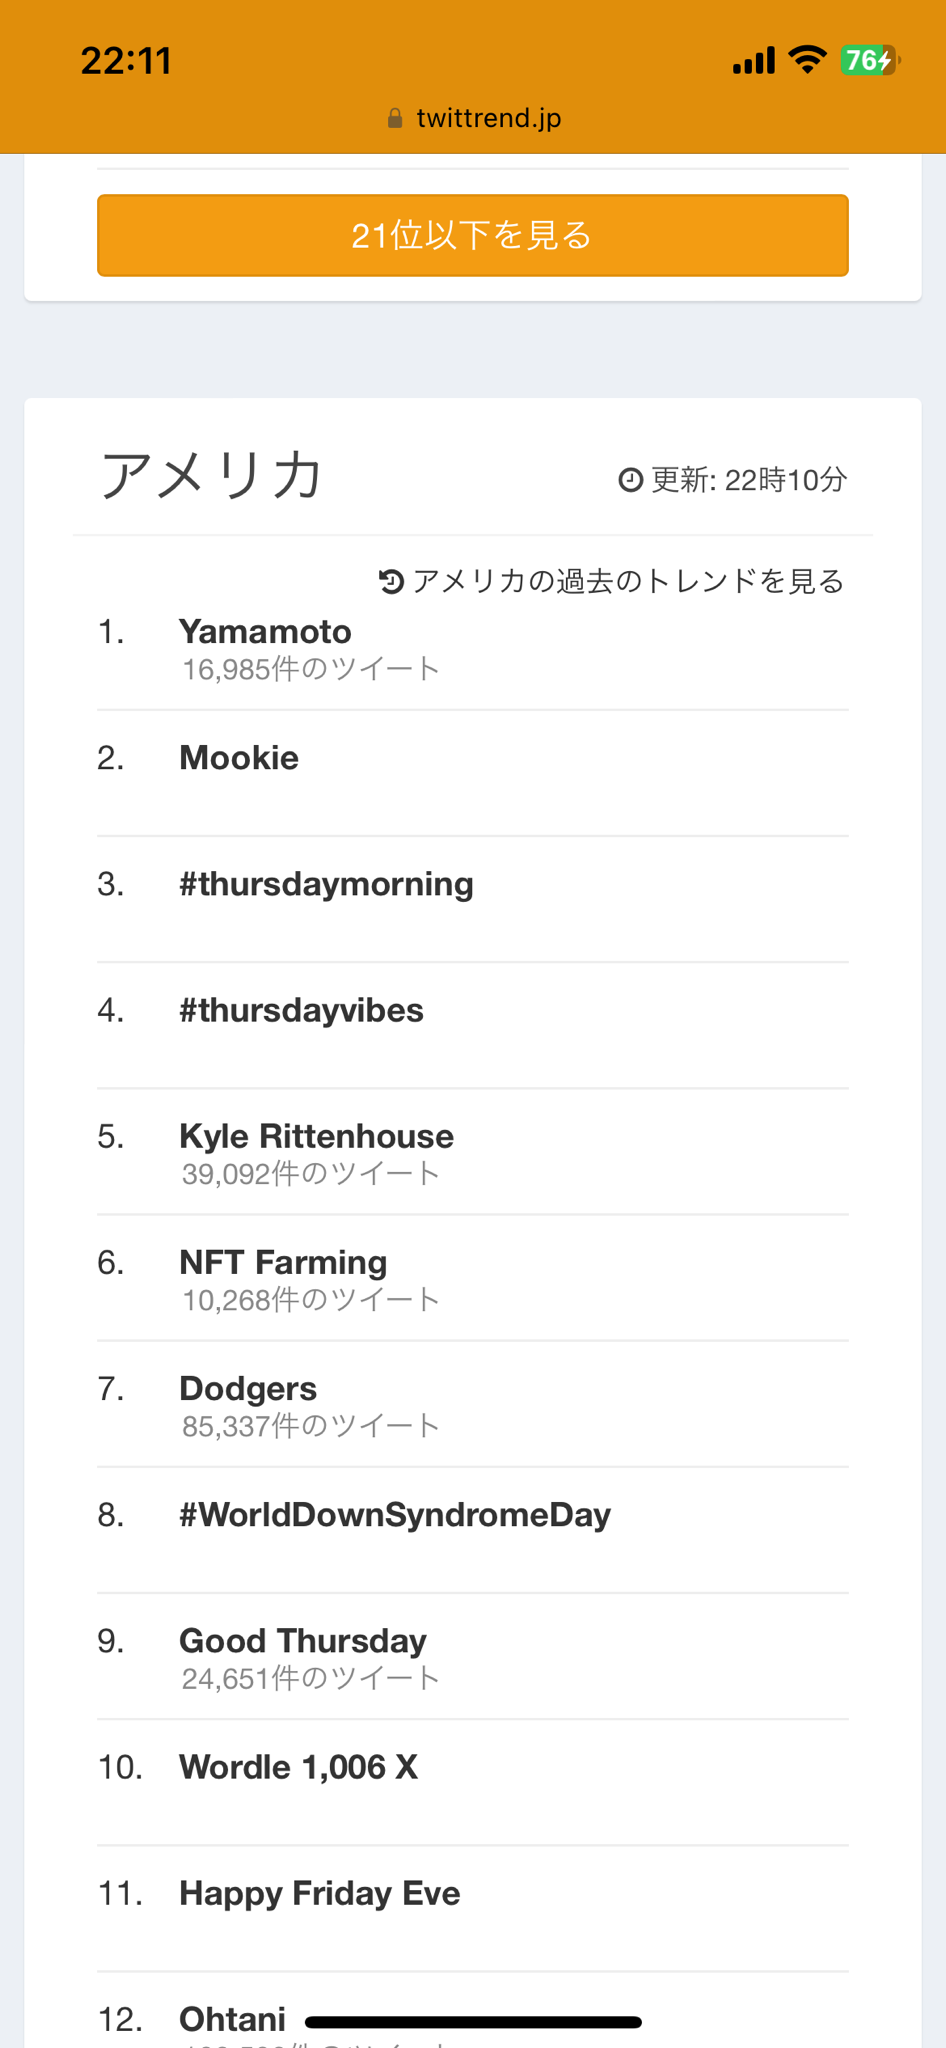Image resolution: width=946 pixels, height=2048 pixels.
Task: Open the Dodgers trend
Action: pyautogui.click(x=248, y=1388)
